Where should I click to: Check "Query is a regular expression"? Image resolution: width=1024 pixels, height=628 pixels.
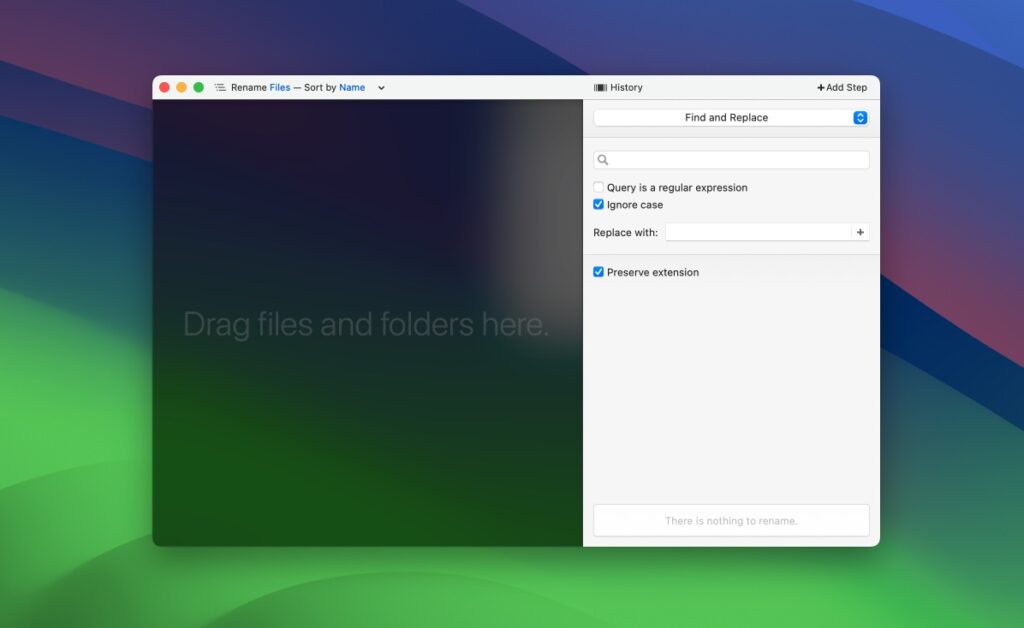click(598, 187)
